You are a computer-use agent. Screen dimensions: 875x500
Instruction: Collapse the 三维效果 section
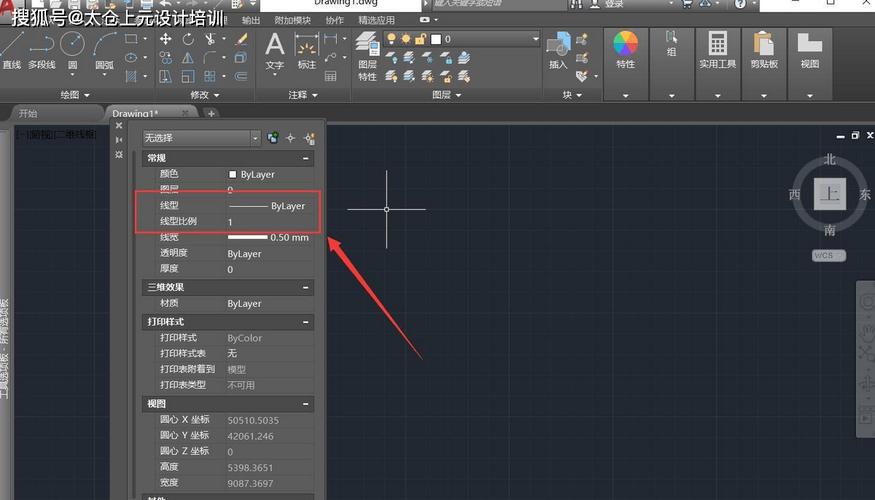(x=306, y=287)
